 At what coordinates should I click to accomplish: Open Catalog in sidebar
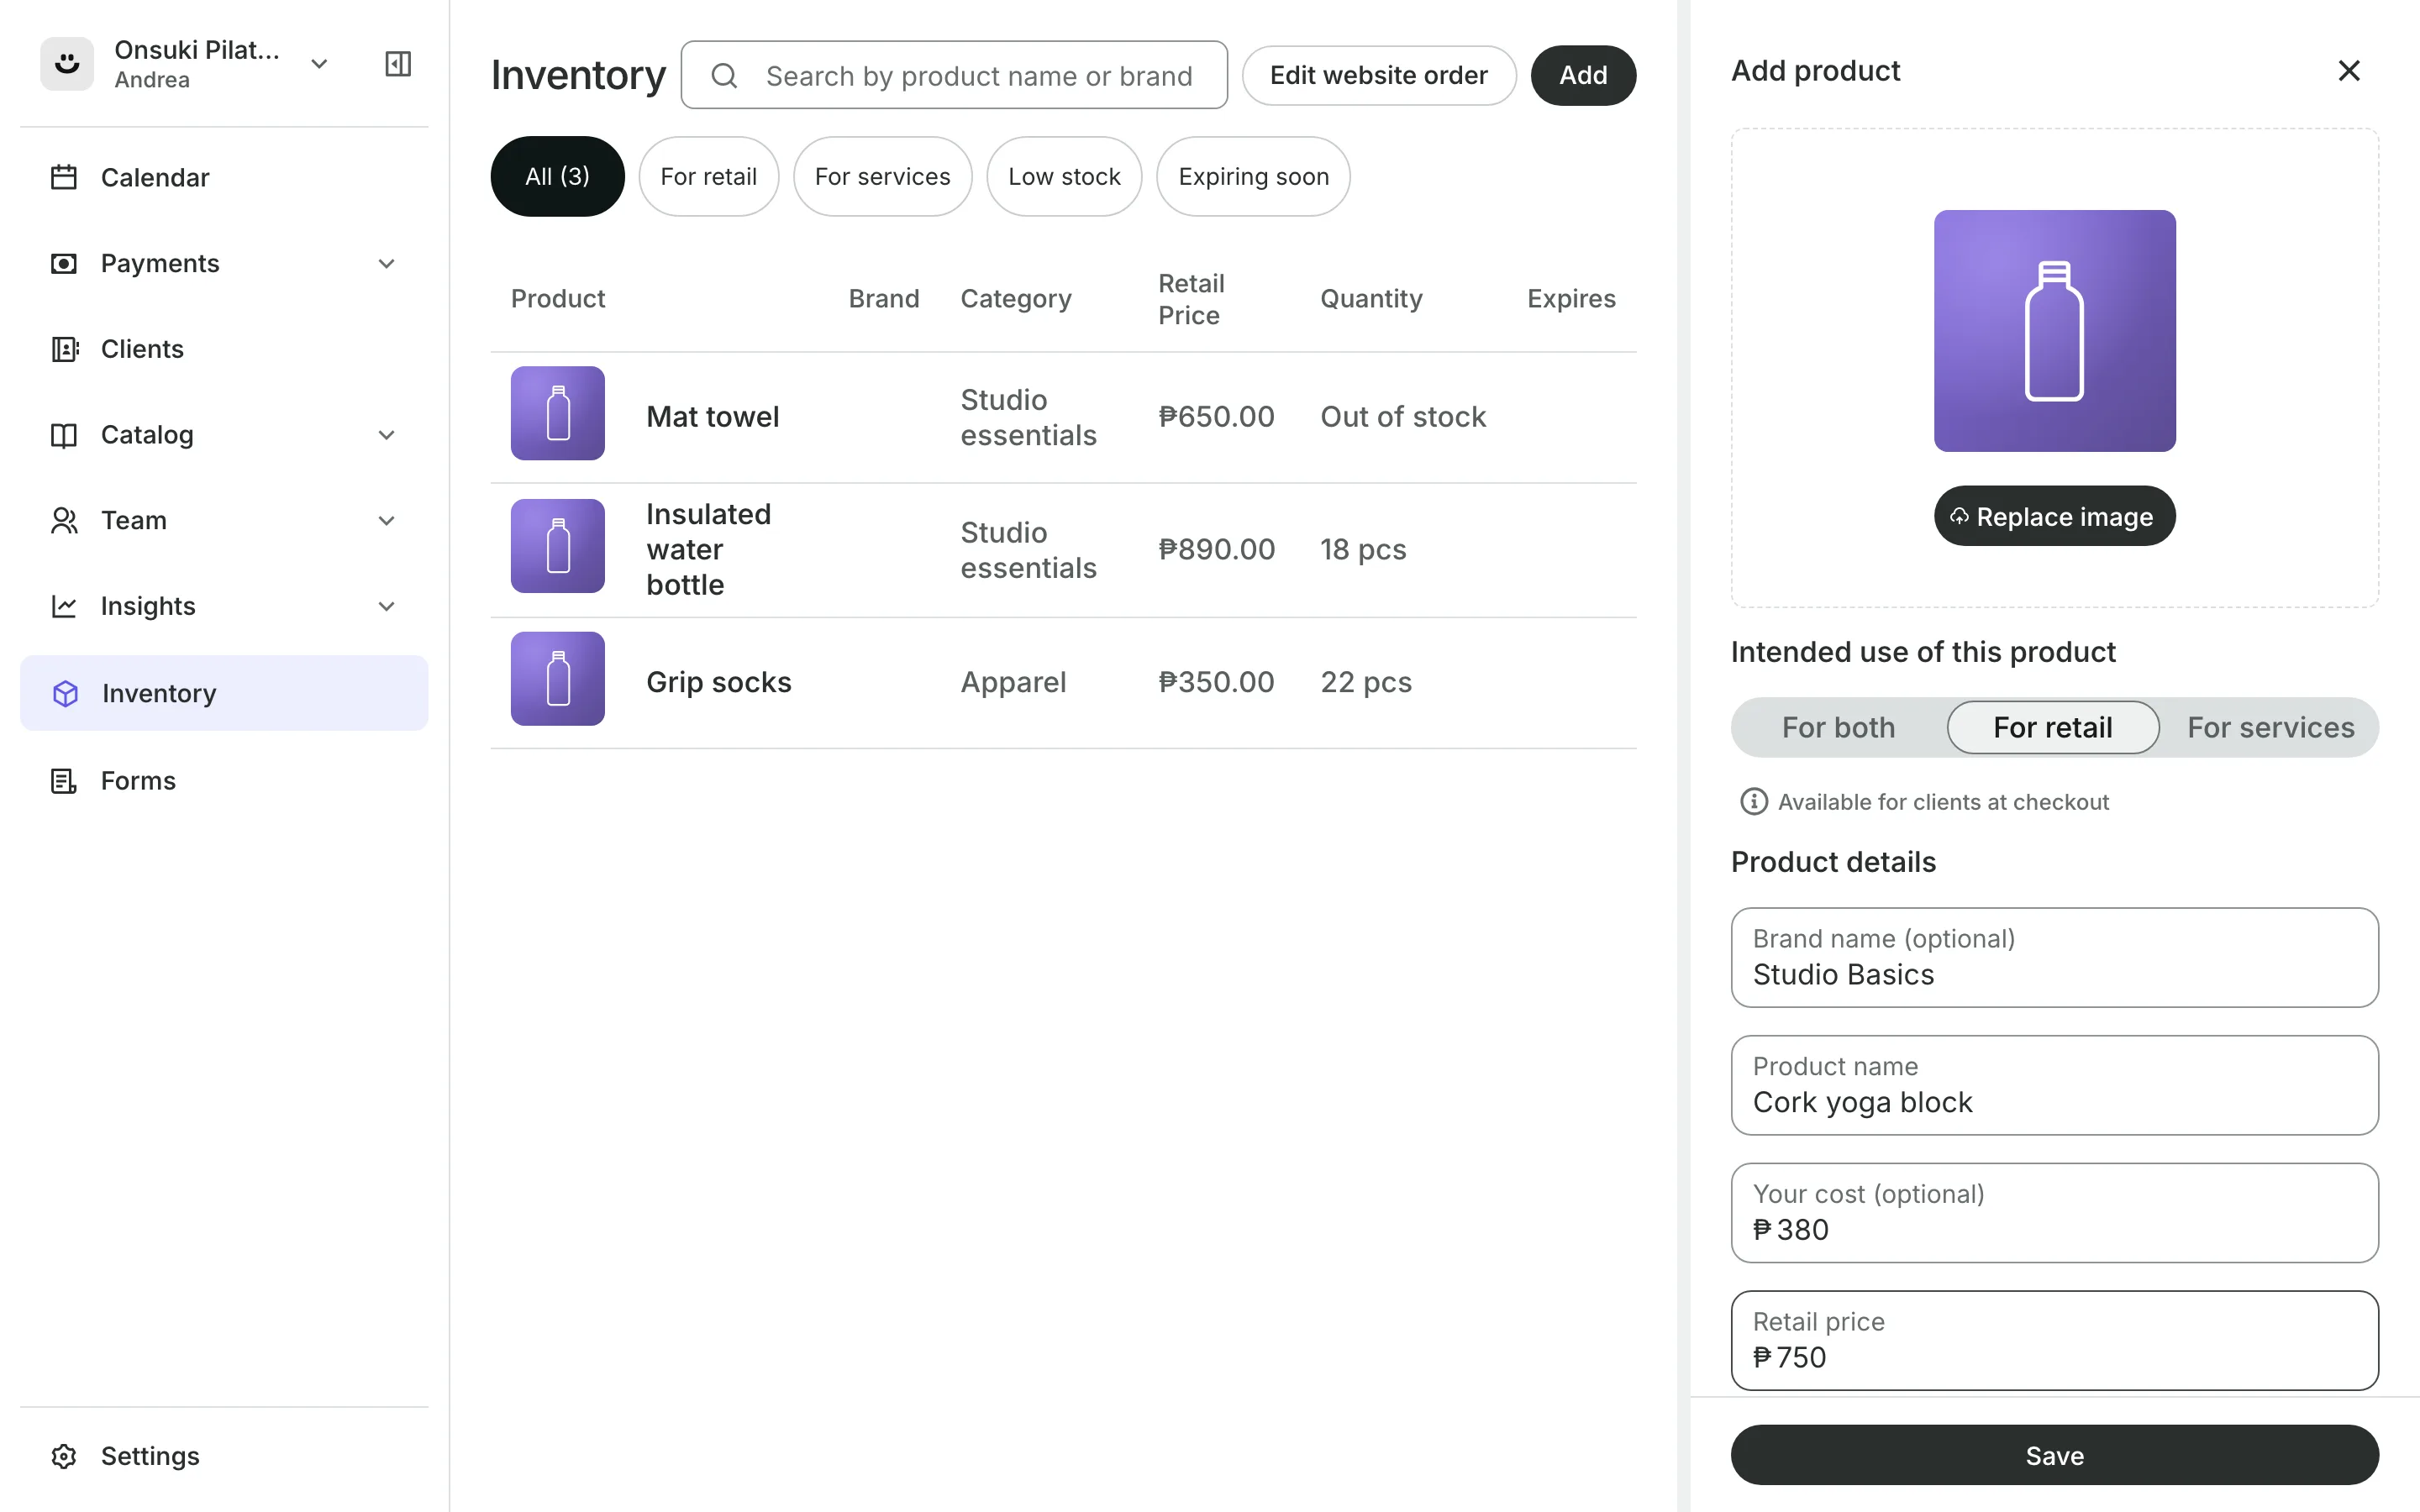(x=224, y=435)
